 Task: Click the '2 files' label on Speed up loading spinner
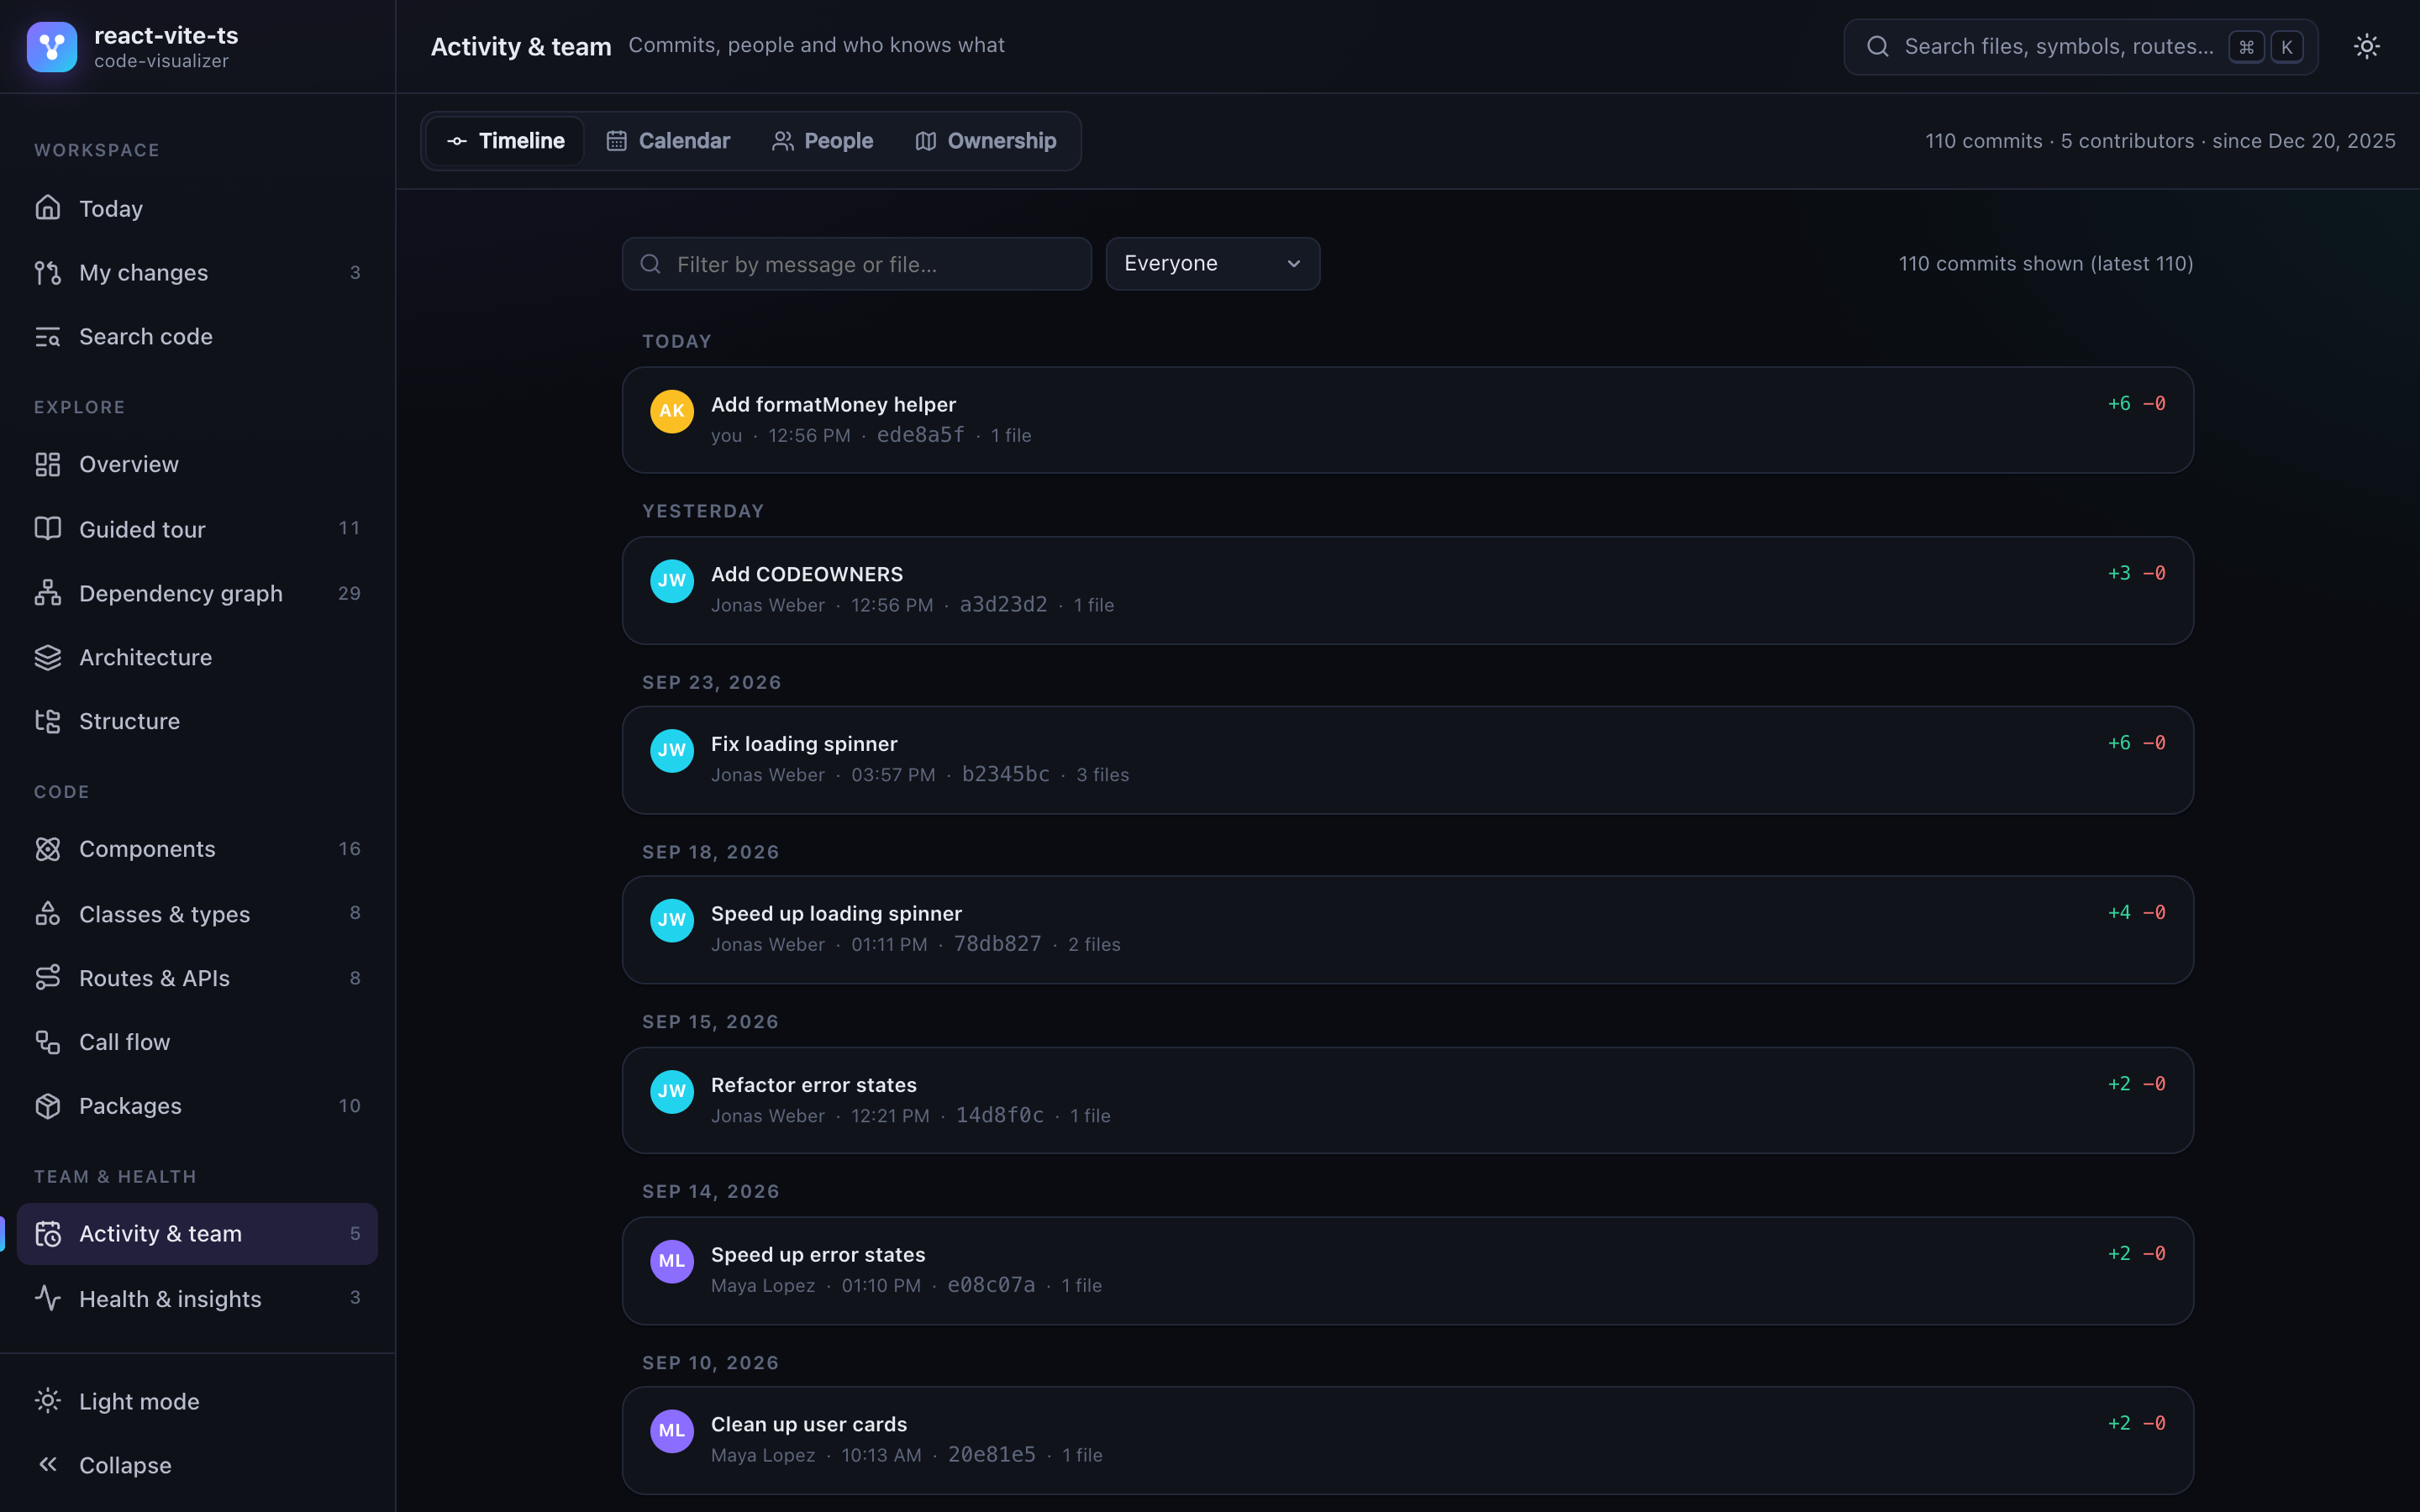(1094, 945)
